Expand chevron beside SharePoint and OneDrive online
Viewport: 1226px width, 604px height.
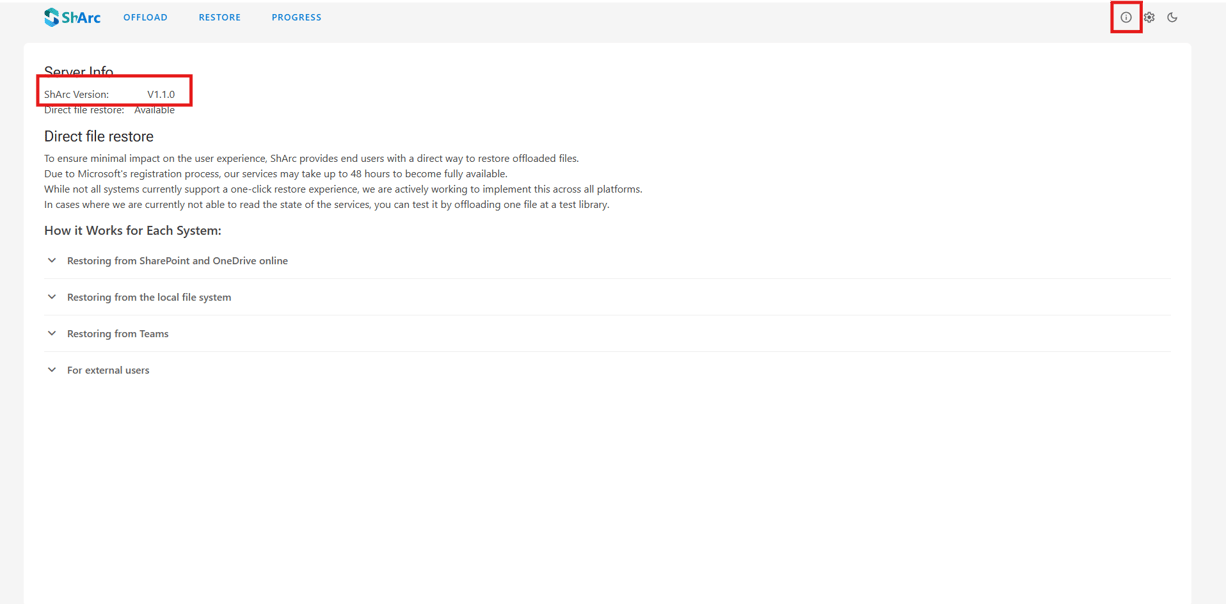(52, 261)
